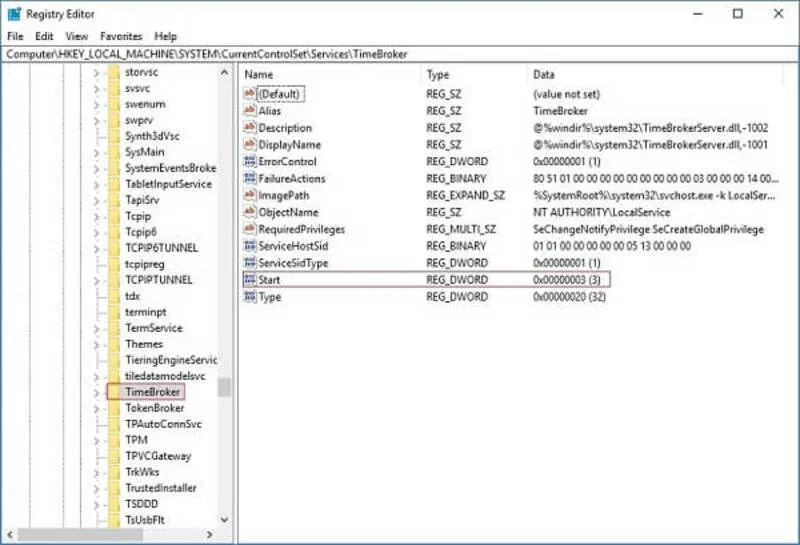The image size is (800, 545).
Task: Click the tree's vertical scrollbar thumb
Action: 224,387
